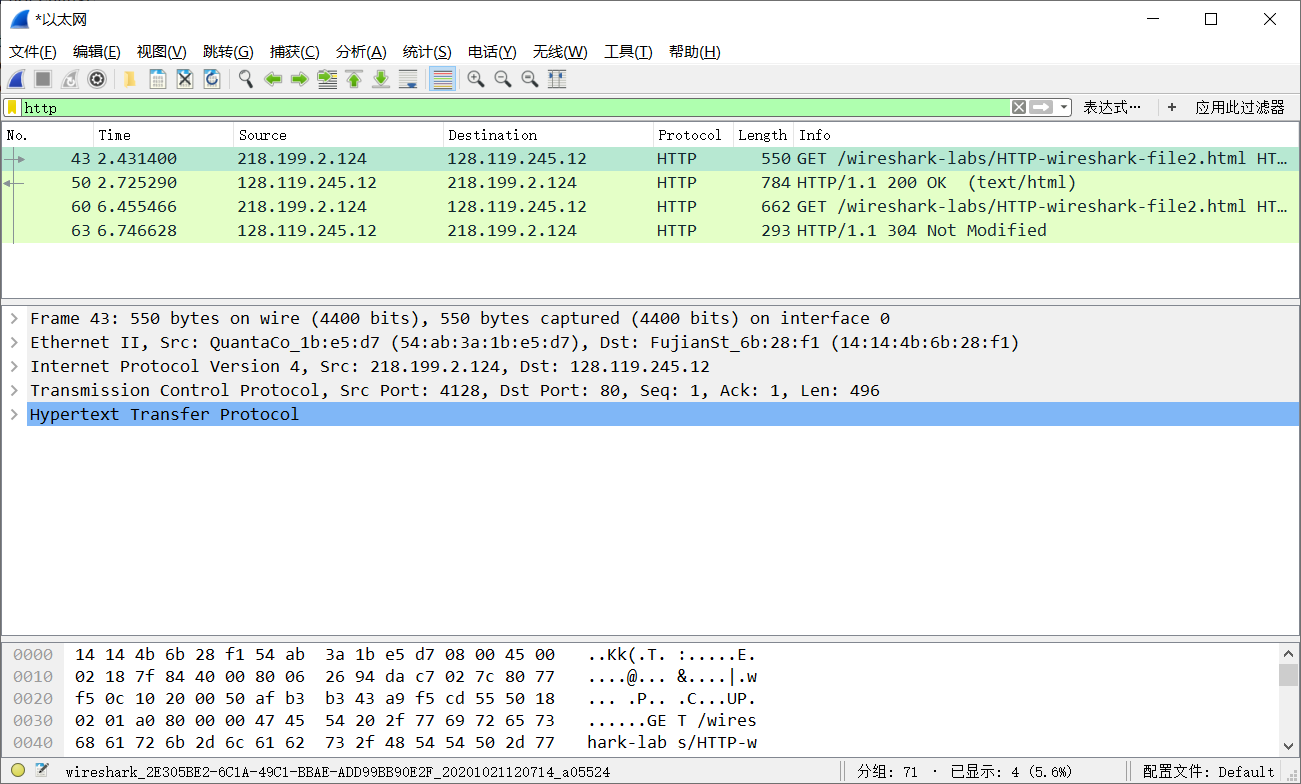Select packet 50 HTTP/1.1 200 OK

pos(650,182)
